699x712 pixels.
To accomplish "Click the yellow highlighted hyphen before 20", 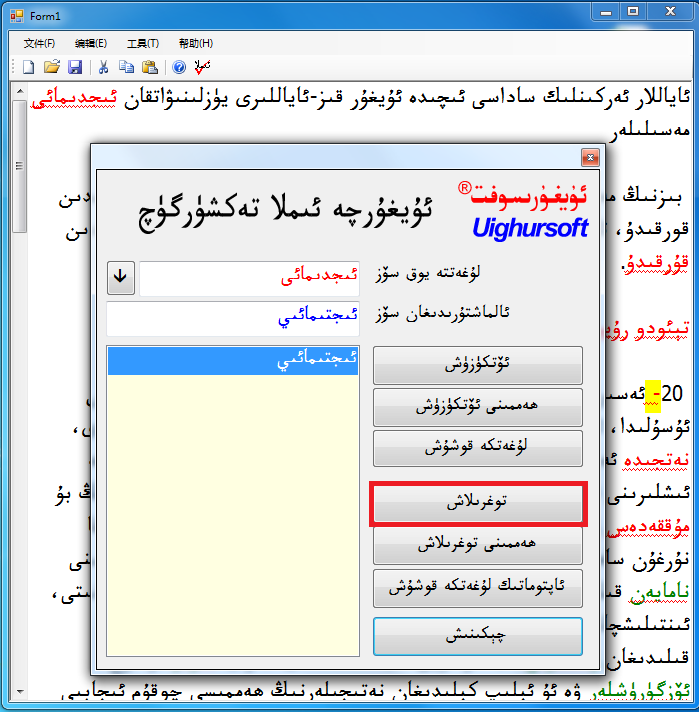I will [652, 396].
